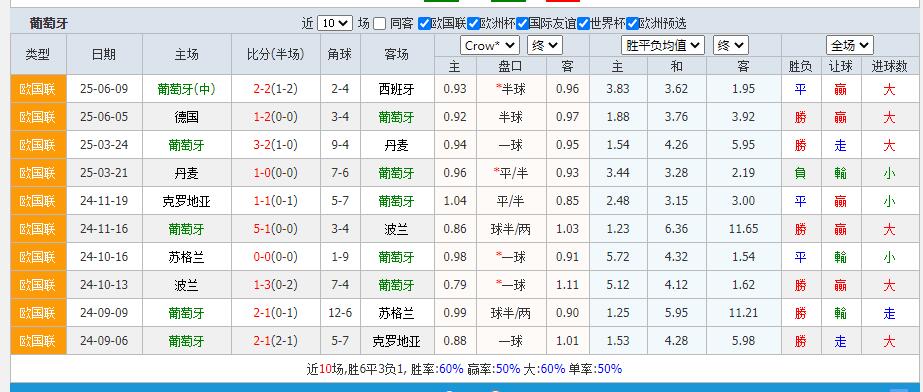The width and height of the screenshot is (923, 392).
Task: Open score 0-0(0-0) match details
Action: point(275,257)
